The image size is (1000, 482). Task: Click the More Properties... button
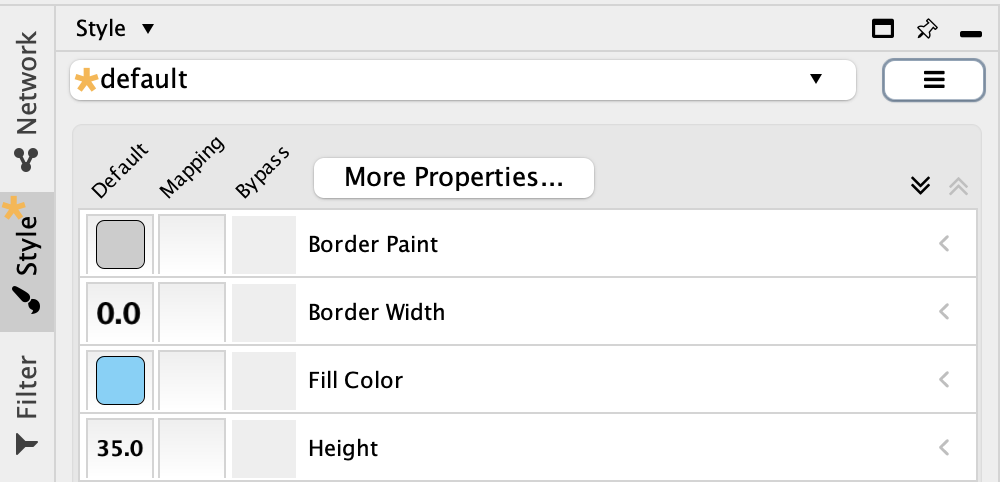tap(454, 178)
